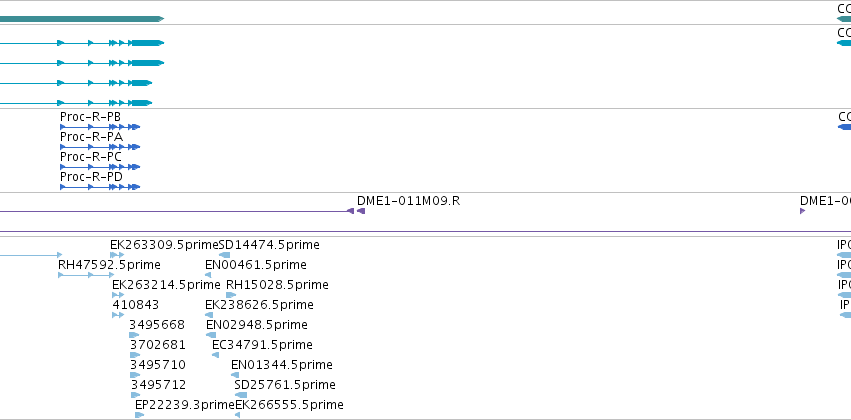Select the thick dark teal gene bar at top
This screenshot has width=851, height=420.
[82, 19]
